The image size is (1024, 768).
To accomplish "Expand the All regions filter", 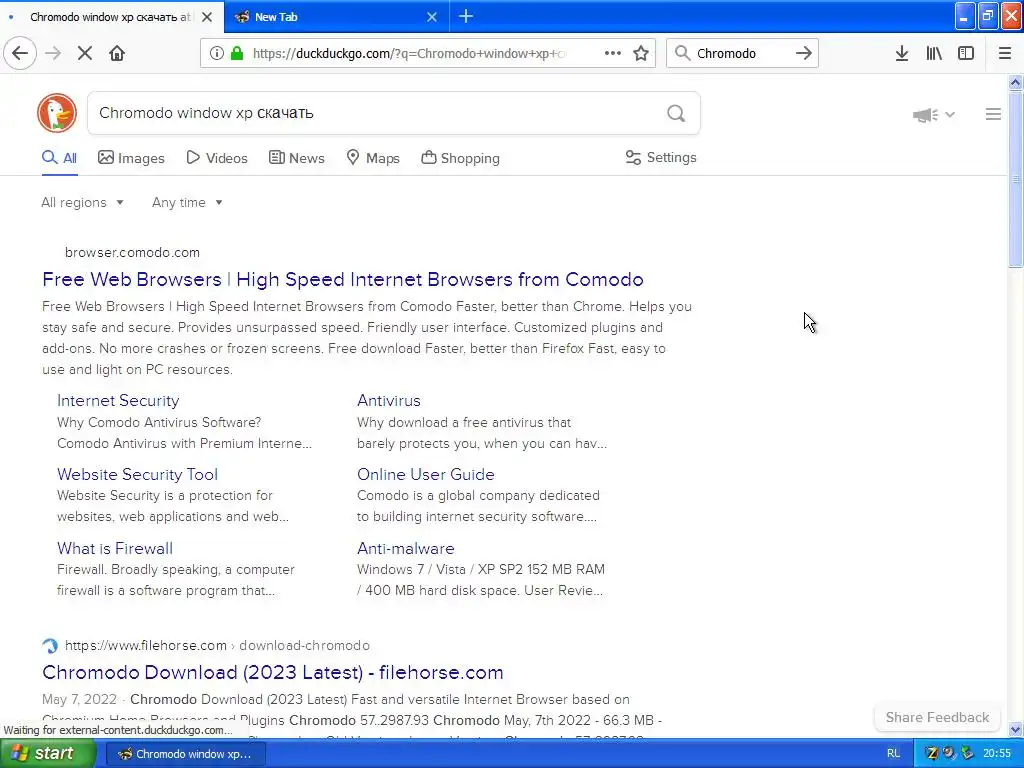I will click(x=82, y=202).
